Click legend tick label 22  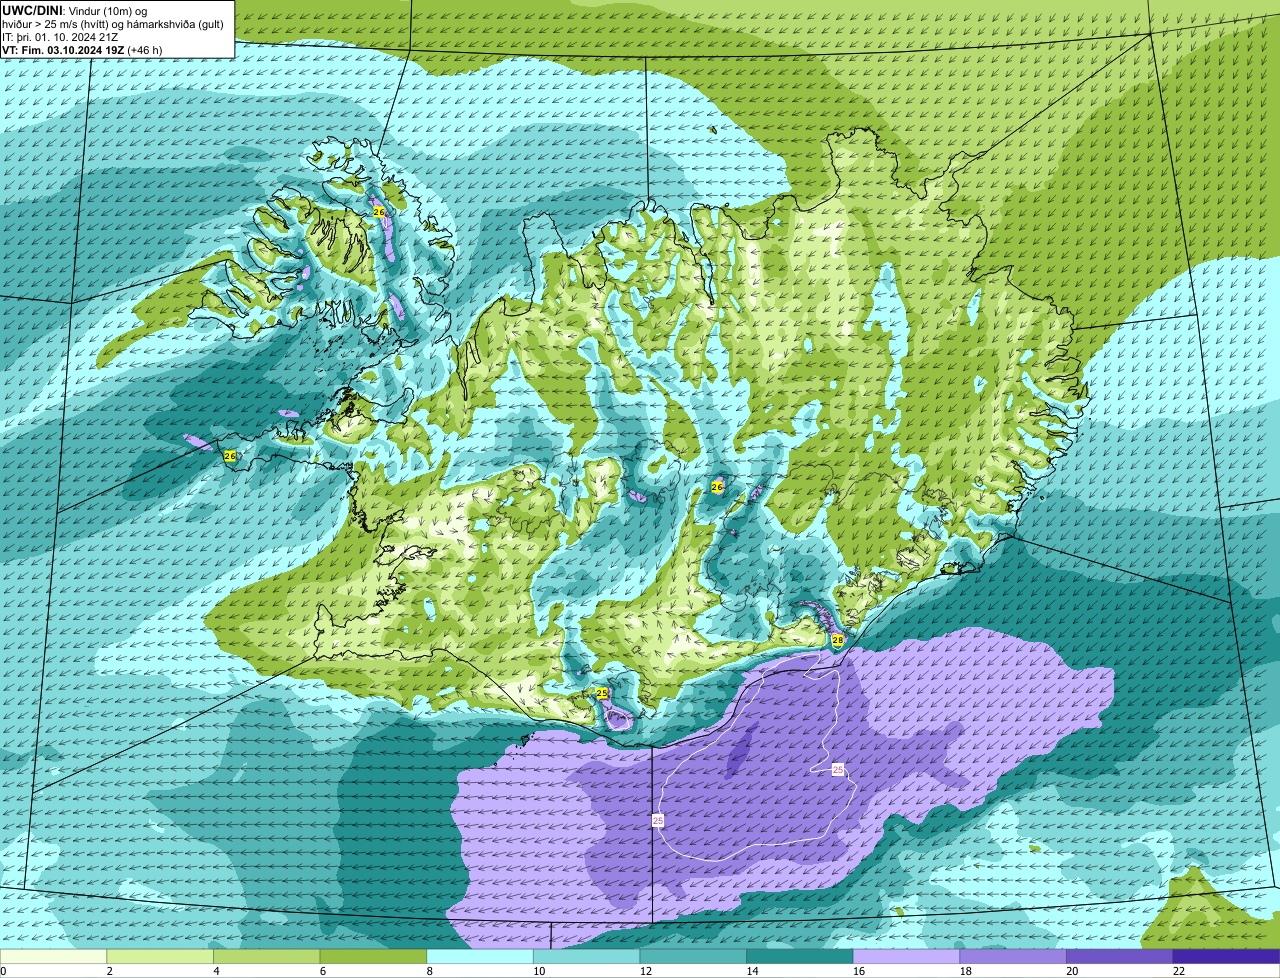[1179, 971]
